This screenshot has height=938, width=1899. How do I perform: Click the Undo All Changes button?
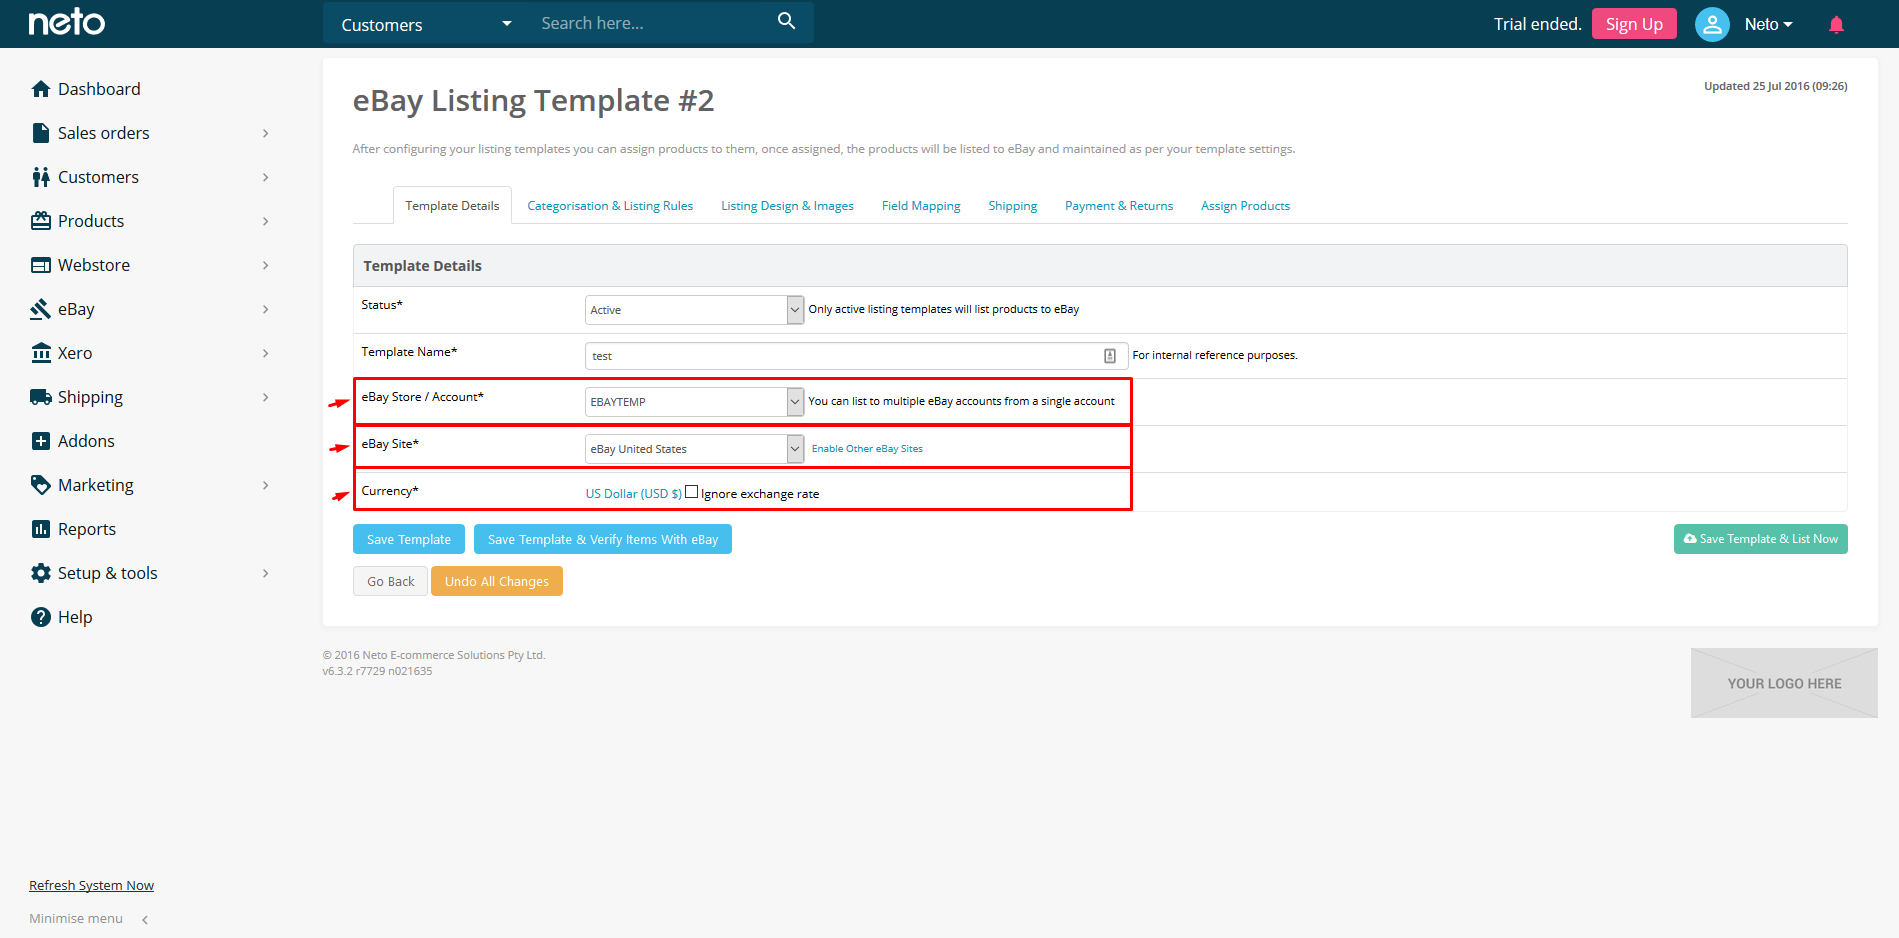(497, 581)
